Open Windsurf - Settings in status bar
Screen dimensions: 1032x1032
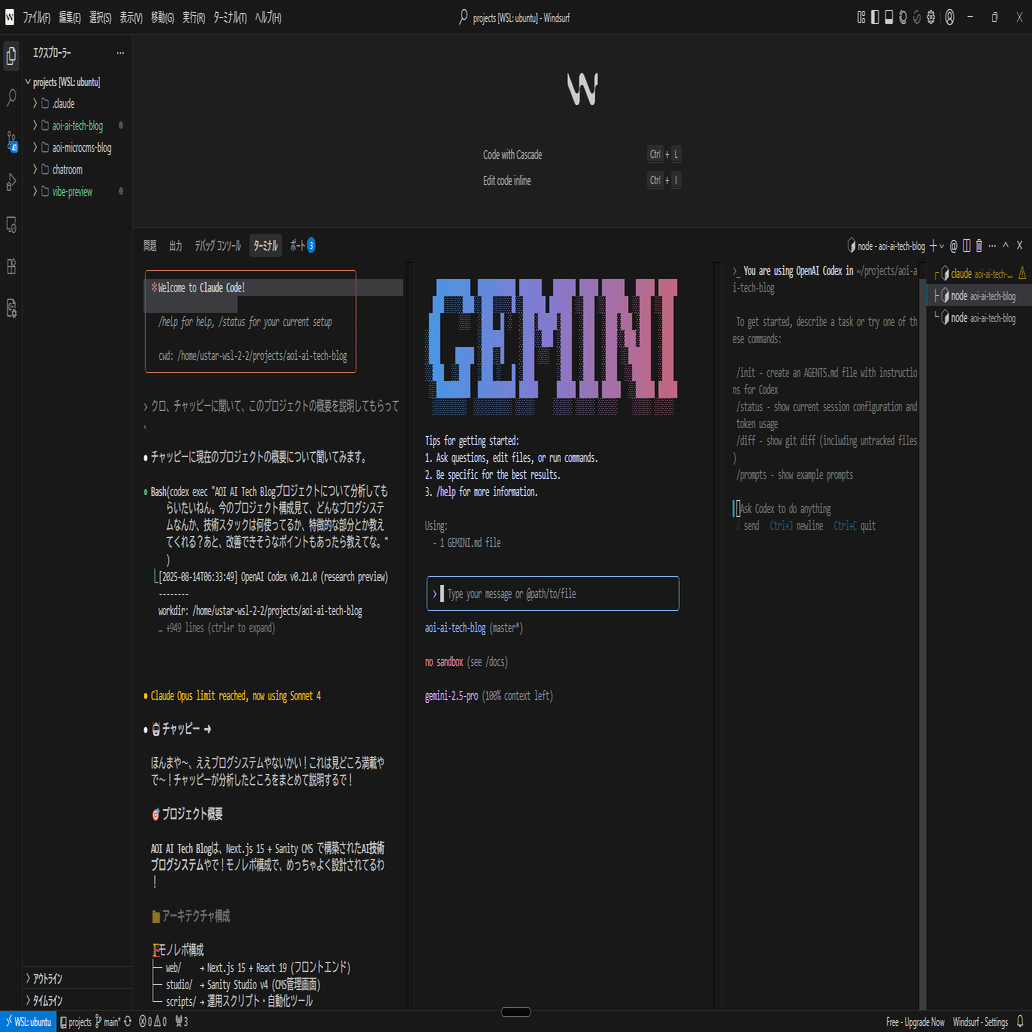pos(981,1022)
